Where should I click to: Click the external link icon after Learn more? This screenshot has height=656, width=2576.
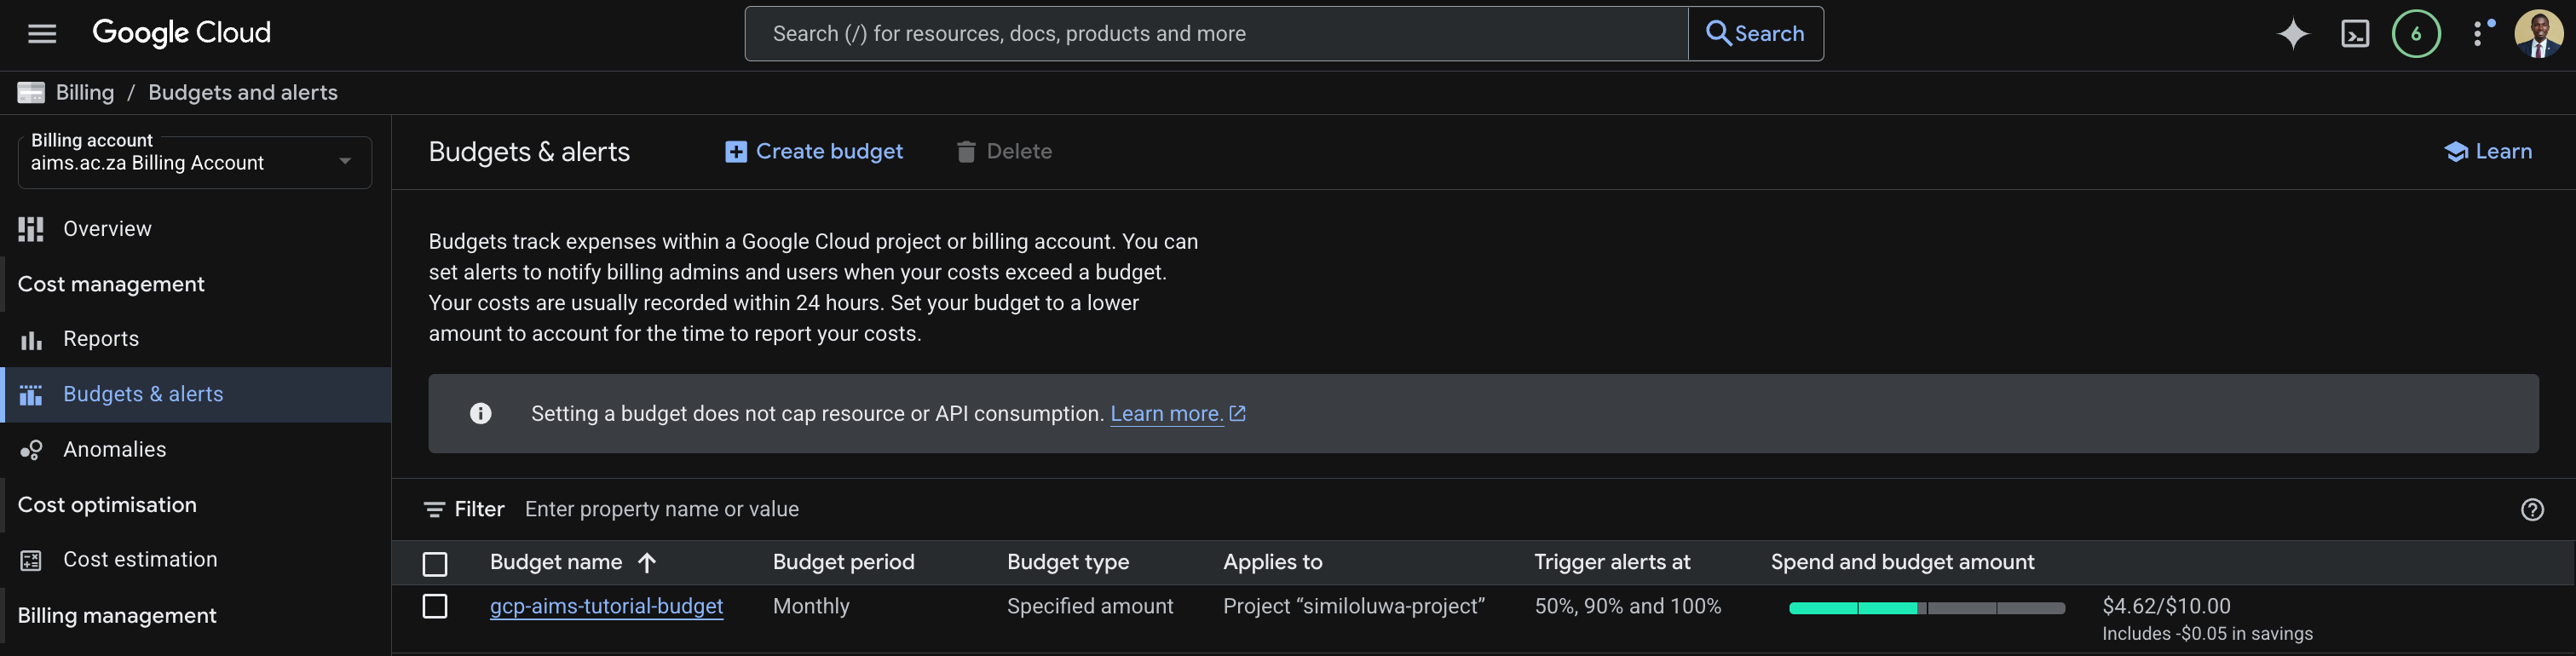pos(1237,413)
